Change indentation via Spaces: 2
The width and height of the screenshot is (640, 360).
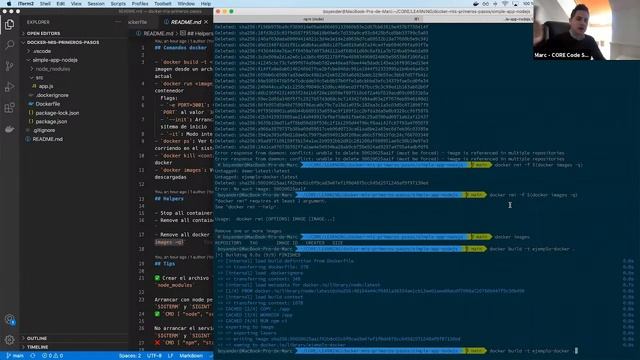coord(130,356)
